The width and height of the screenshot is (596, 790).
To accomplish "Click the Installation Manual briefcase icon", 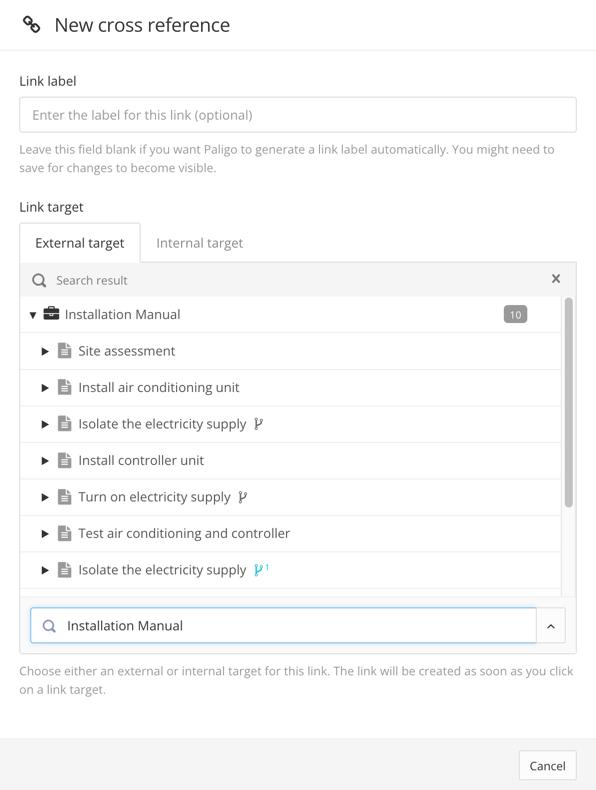I will (51, 313).
